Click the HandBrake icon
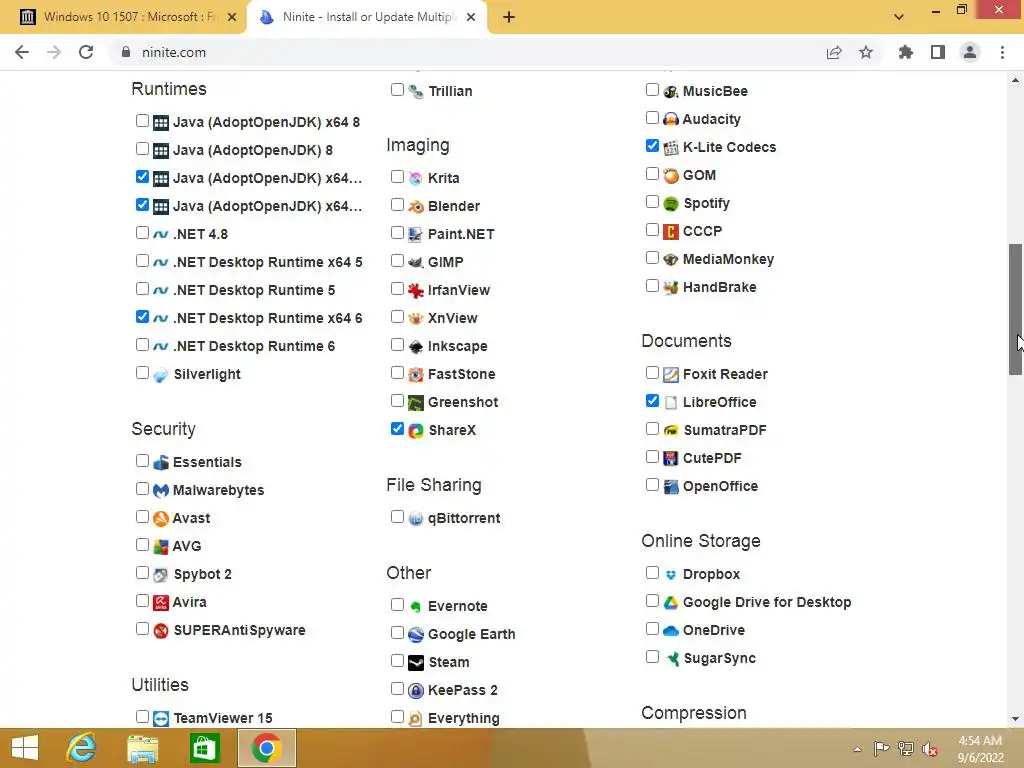 (x=671, y=288)
